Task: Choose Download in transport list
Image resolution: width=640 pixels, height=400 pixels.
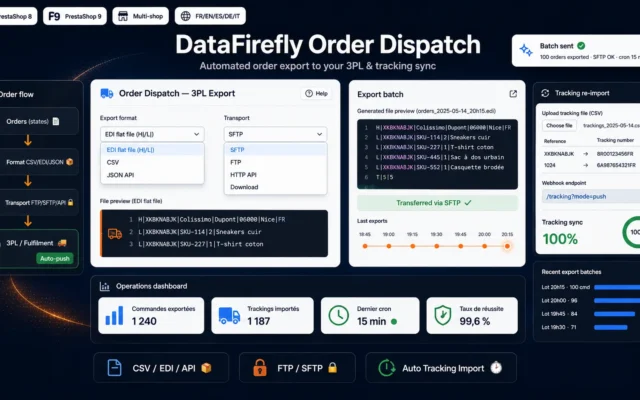Action: click(276, 187)
